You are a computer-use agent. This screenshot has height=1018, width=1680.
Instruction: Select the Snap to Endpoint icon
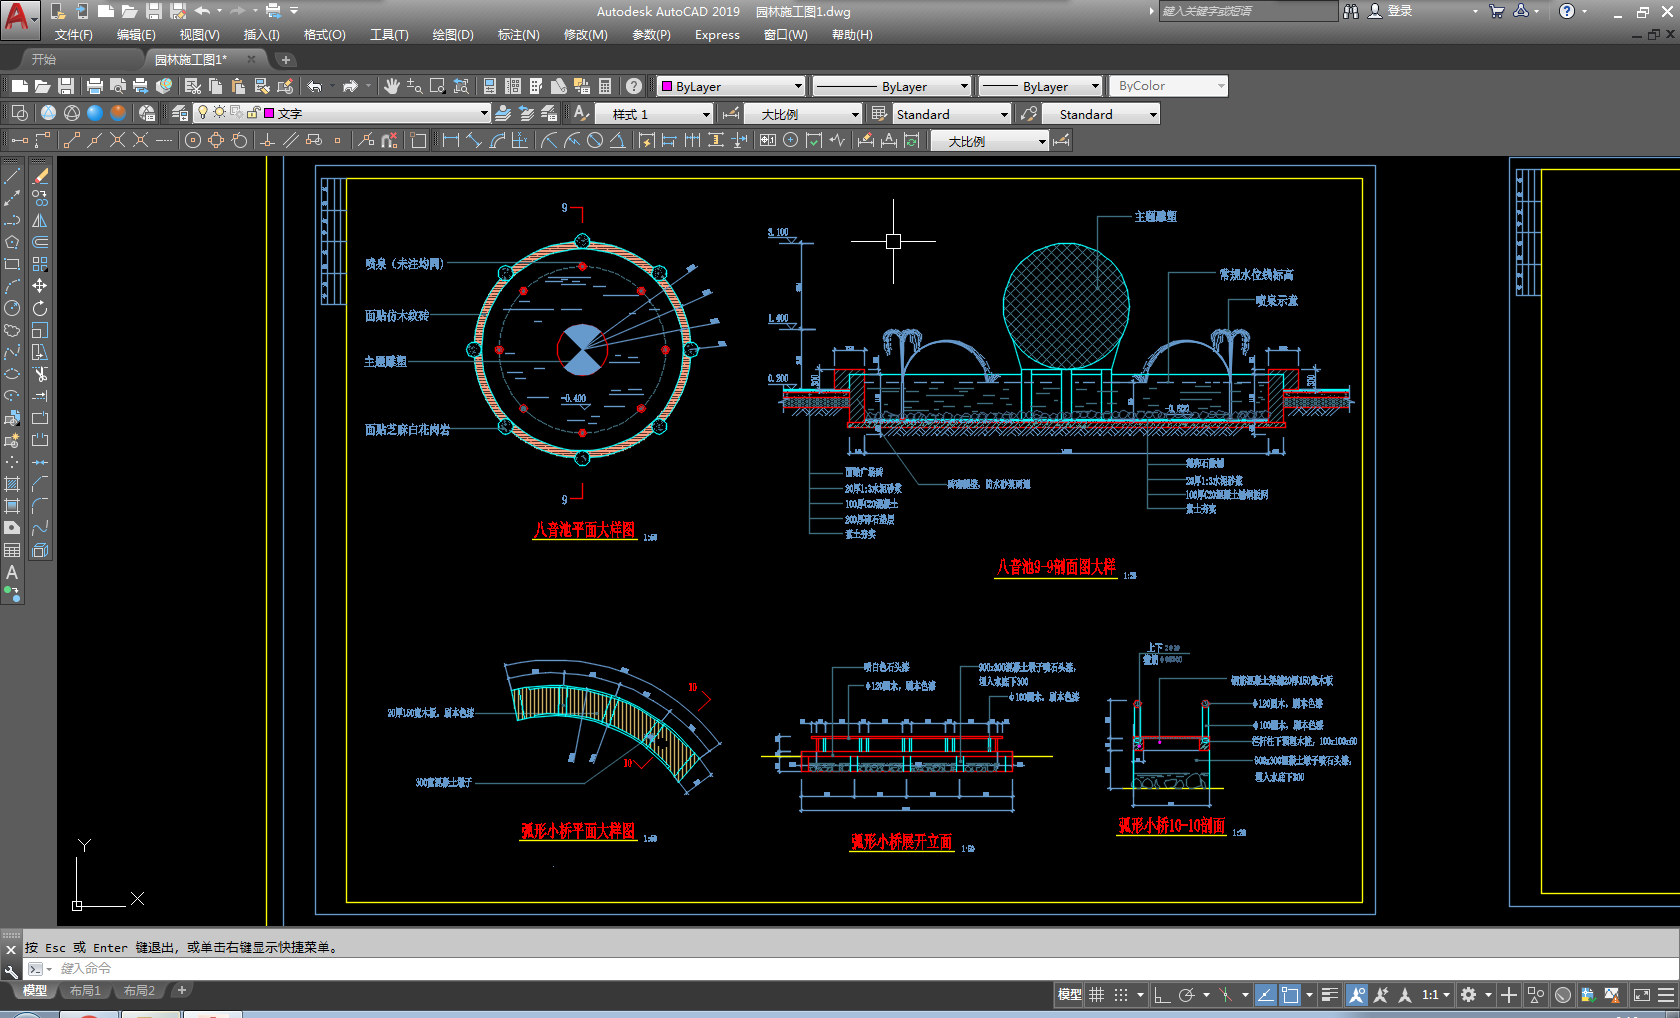pyautogui.click(x=71, y=140)
